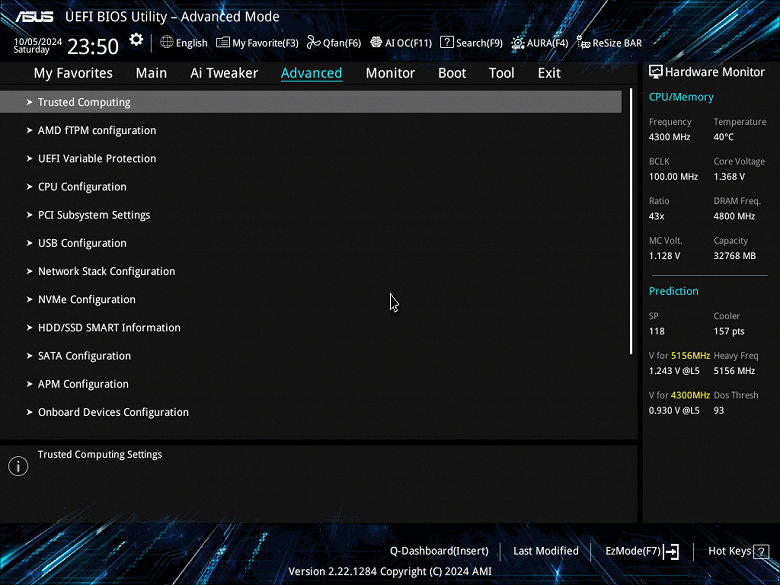This screenshot has height=585, width=780.
Task: Expand PCI Subsystem Settings
Action: click(310, 215)
